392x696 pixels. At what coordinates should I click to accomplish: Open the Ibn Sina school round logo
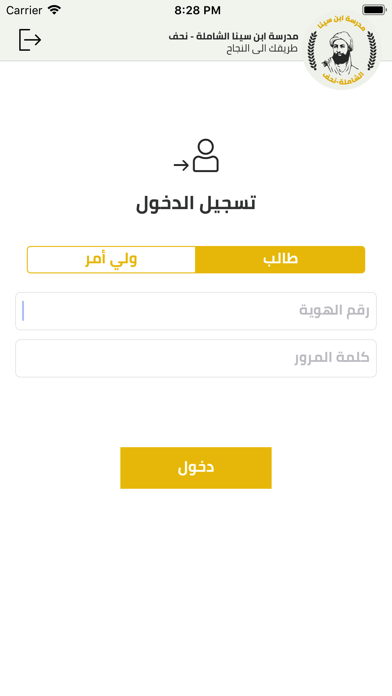pos(342,51)
